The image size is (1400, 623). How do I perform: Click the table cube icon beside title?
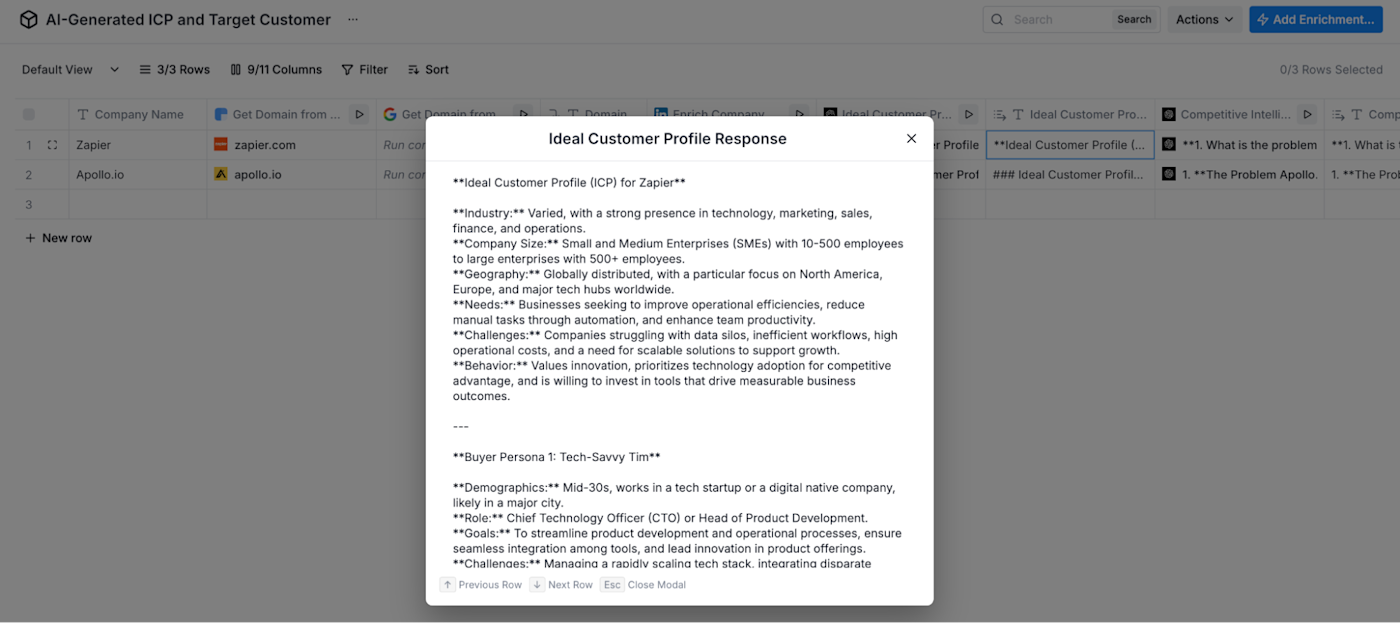29,20
